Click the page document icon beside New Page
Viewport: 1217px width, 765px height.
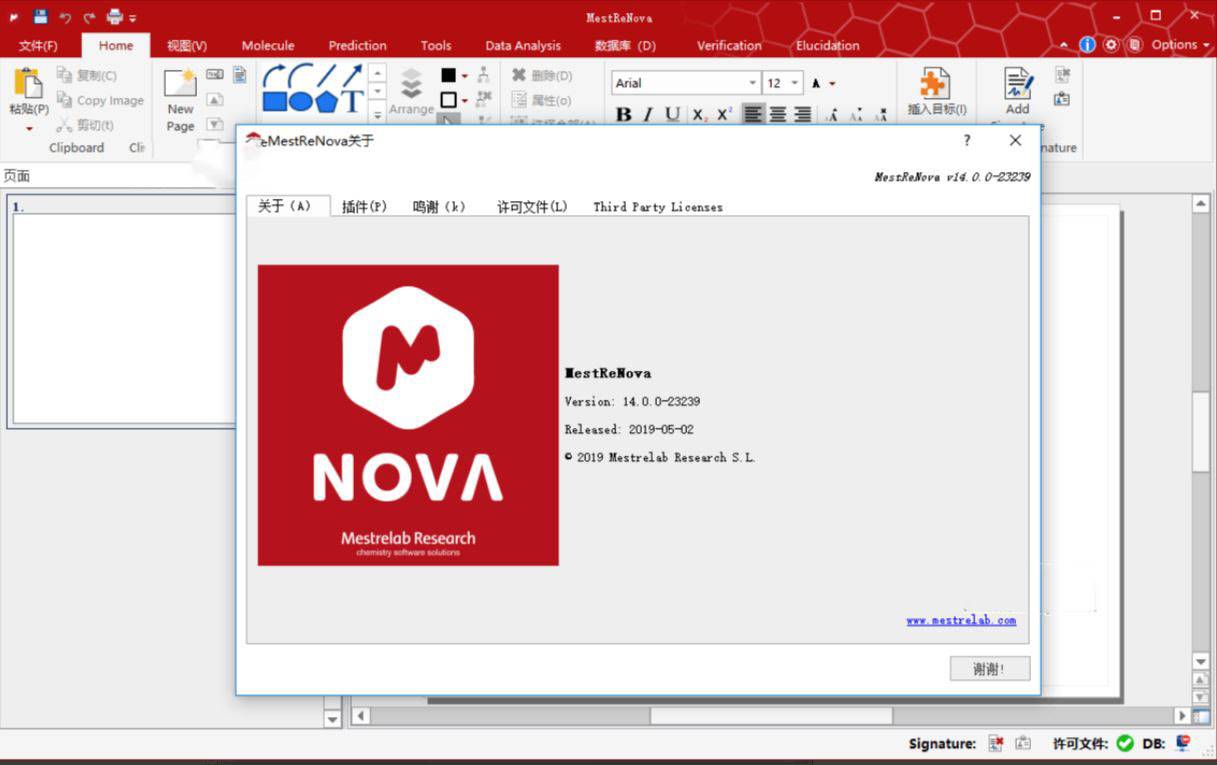(240, 74)
